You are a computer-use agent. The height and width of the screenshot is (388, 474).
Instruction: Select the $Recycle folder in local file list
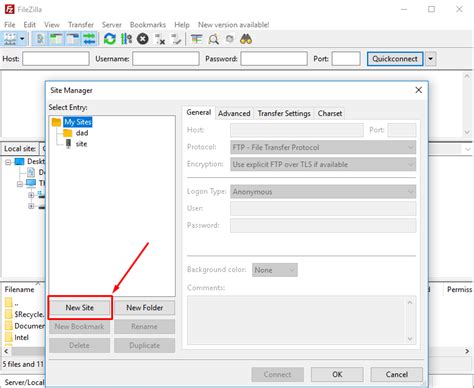coord(29,314)
